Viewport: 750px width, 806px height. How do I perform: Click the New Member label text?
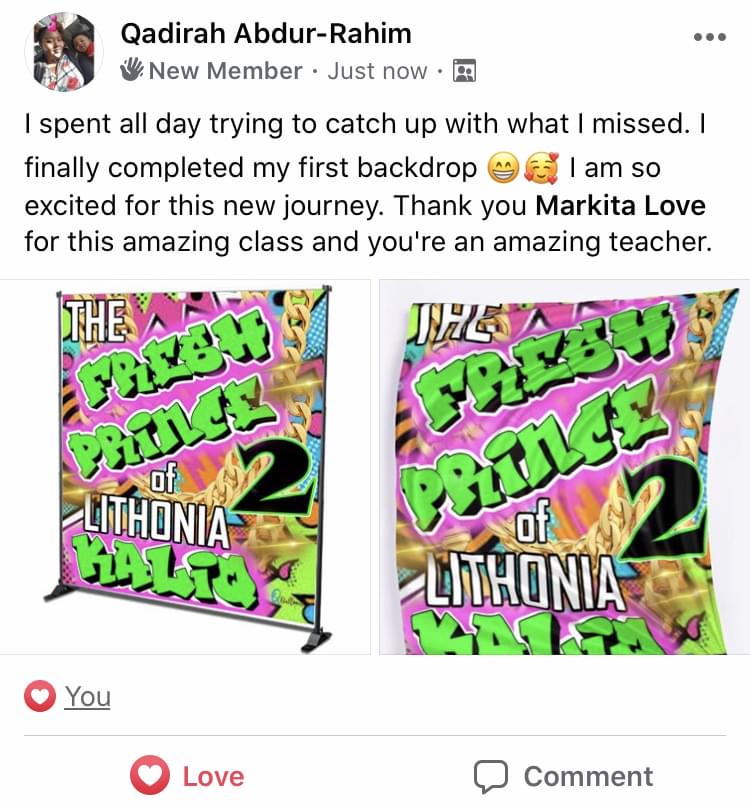click(x=225, y=71)
